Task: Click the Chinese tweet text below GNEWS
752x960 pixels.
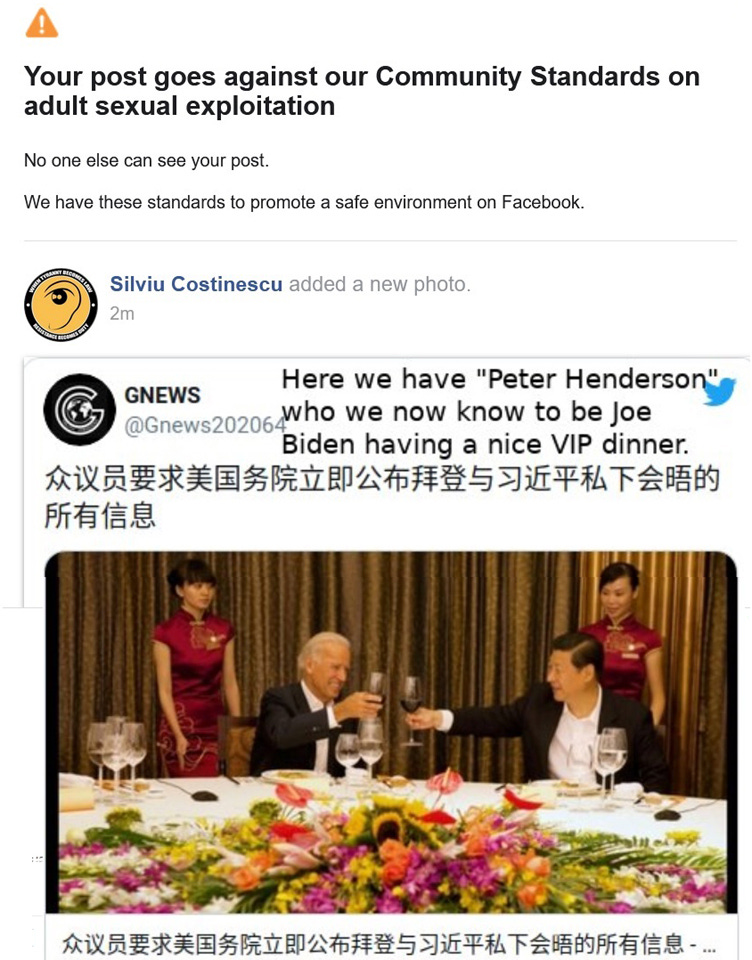Action: click(382, 497)
